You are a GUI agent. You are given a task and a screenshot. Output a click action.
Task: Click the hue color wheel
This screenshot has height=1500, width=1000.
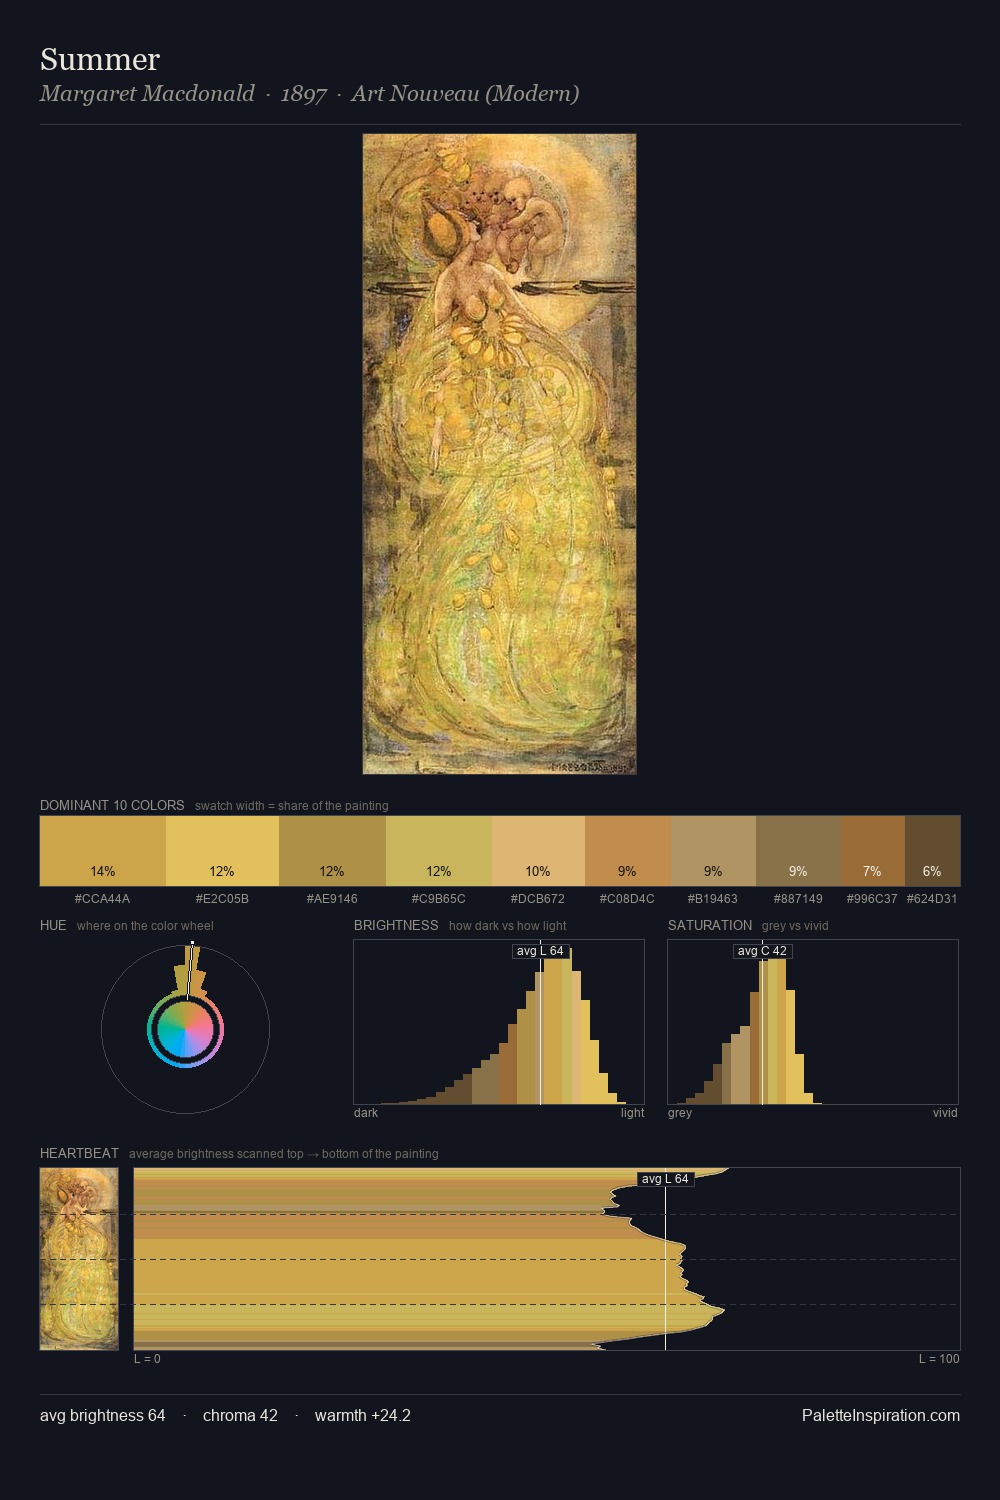pos(185,1029)
